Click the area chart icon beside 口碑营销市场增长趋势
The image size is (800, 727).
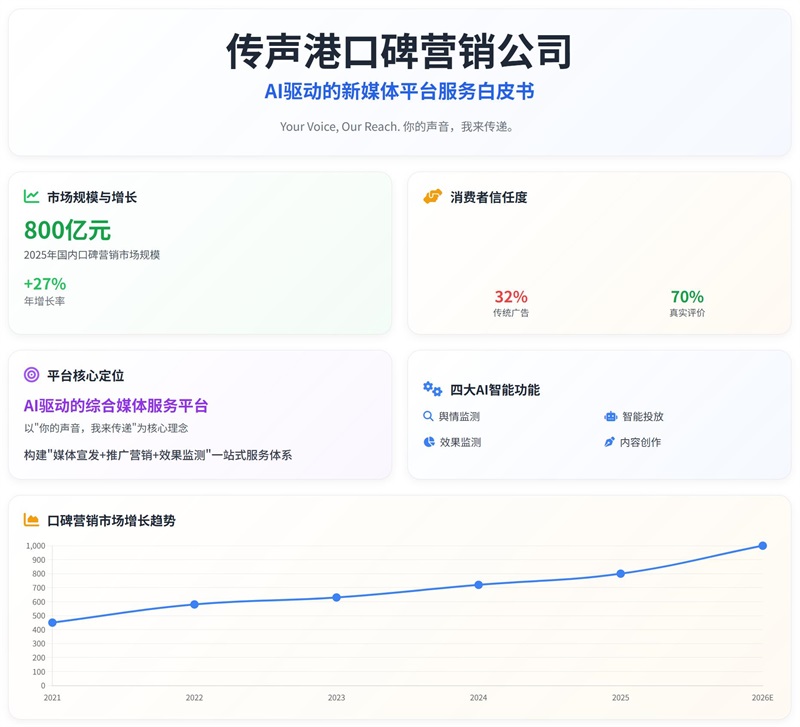point(32,520)
